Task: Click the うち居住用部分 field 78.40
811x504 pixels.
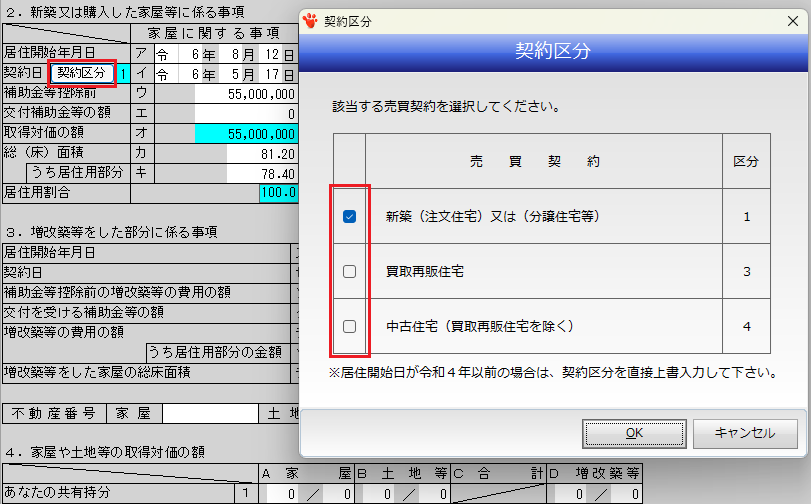Action: click(261, 173)
